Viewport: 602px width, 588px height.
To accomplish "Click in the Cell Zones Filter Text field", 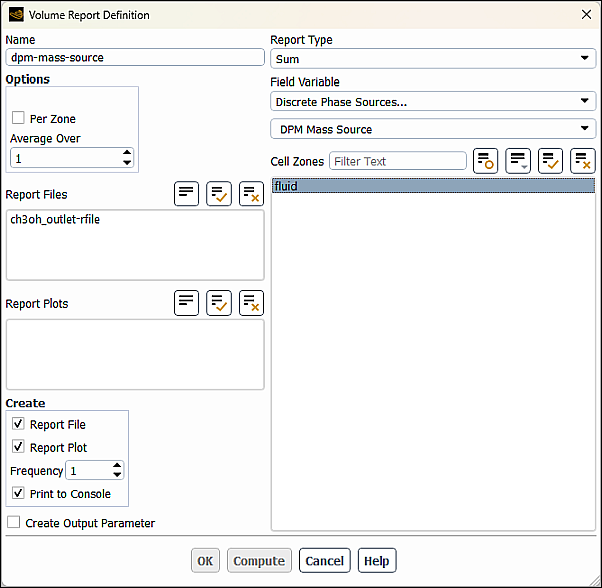I will point(397,161).
